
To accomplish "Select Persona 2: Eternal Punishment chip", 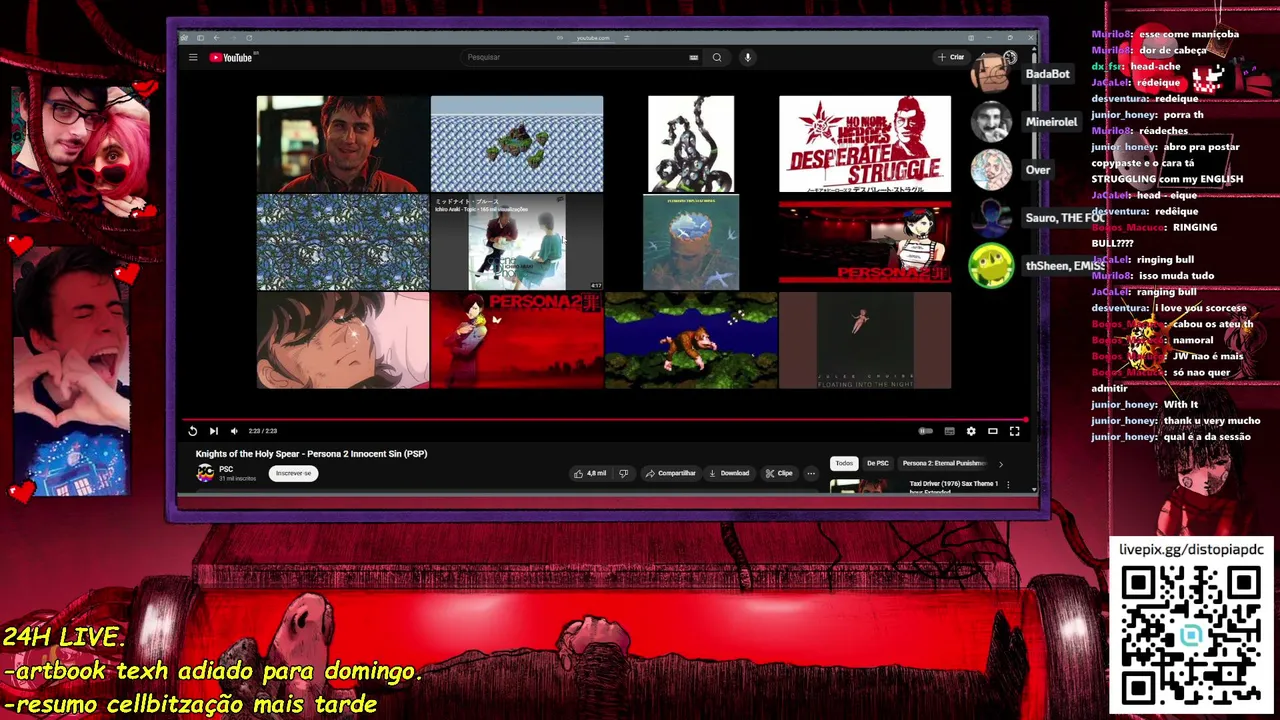I will point(944,463).
